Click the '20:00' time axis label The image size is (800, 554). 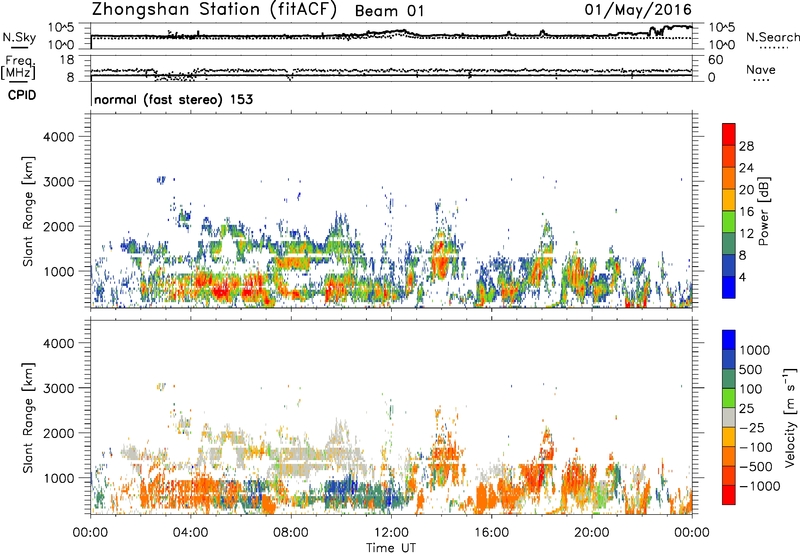point(592,533)
